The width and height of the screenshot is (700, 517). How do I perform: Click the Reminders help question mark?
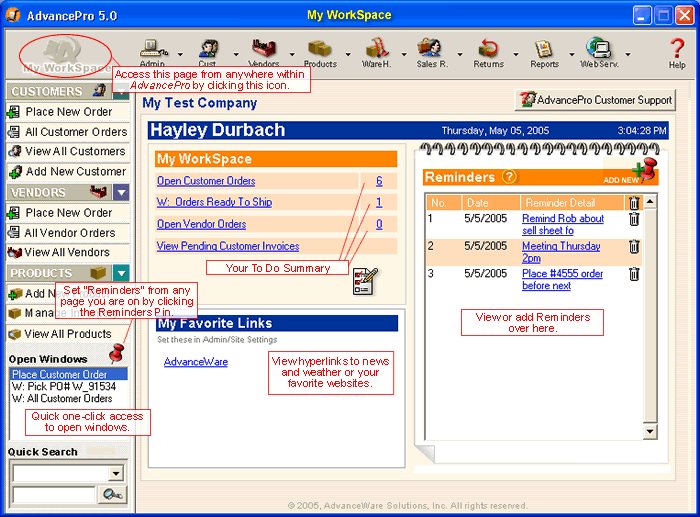click(x=509, y=177)
